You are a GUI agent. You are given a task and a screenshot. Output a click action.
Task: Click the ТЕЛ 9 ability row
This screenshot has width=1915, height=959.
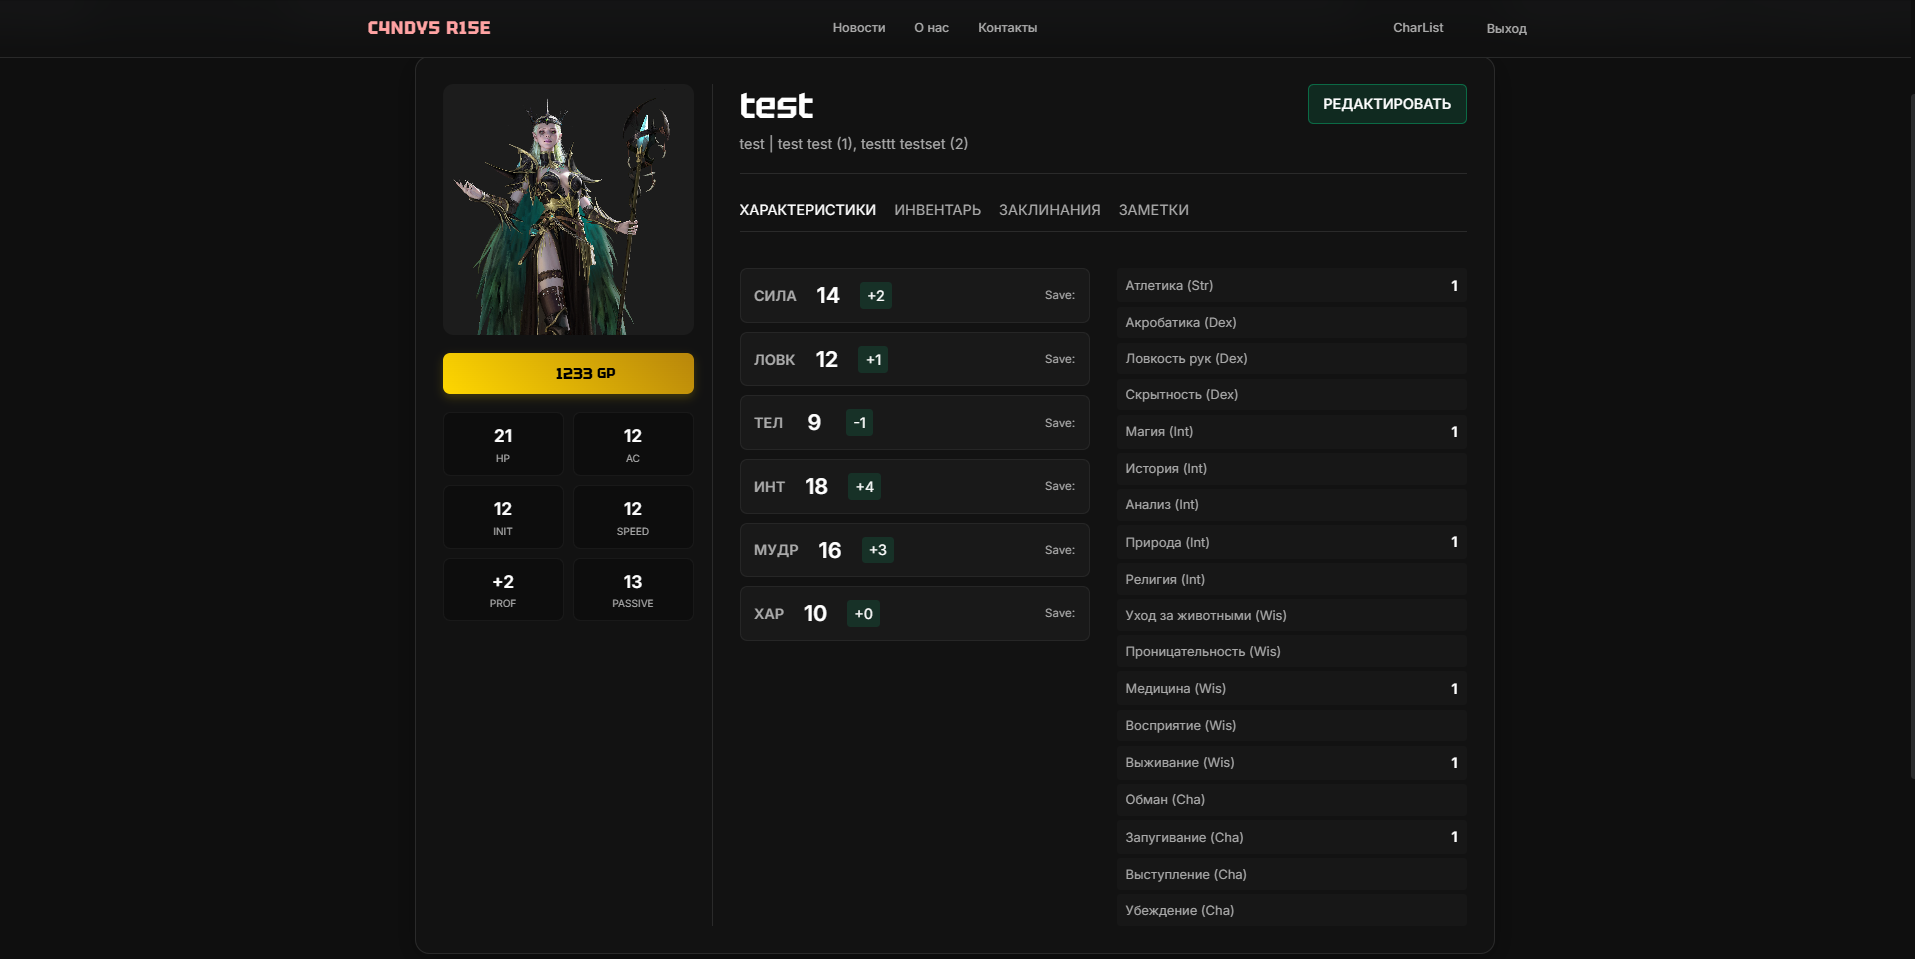point(914,422)
